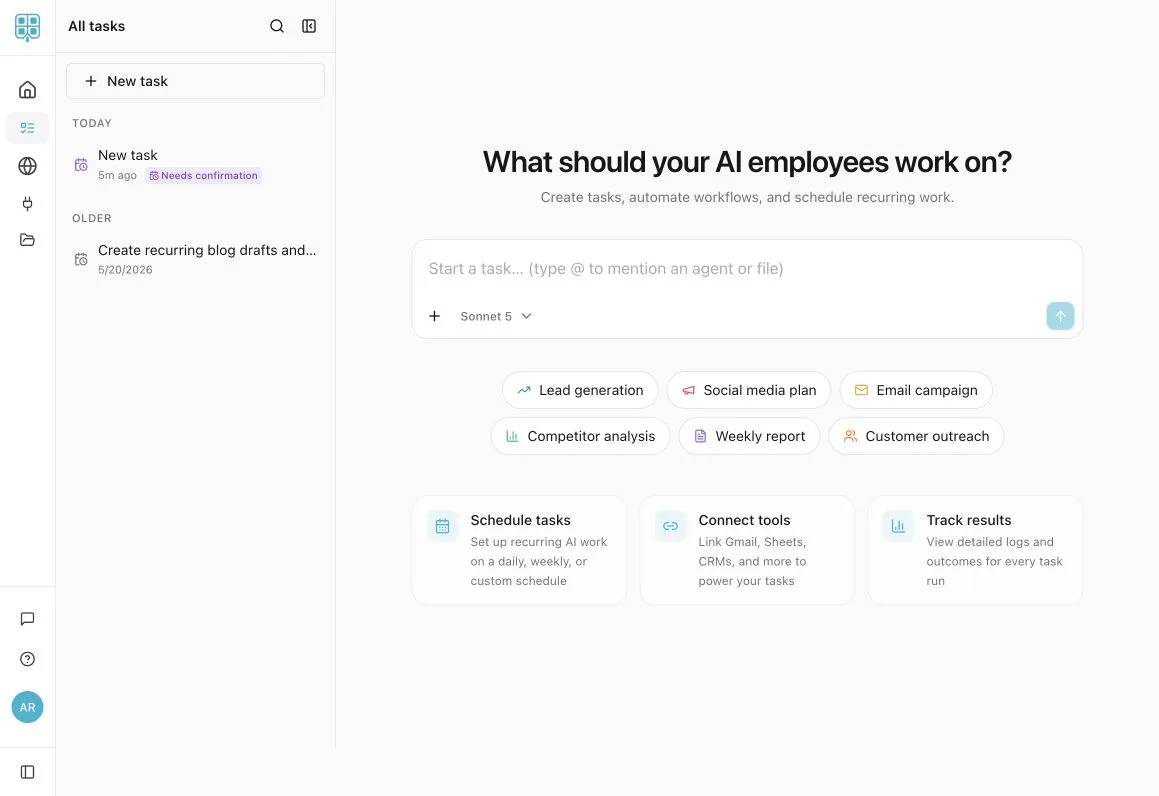The image size is (1159, 796).
Task: Open the tasks list sidebar icon
Action: (x=27, y=128)
